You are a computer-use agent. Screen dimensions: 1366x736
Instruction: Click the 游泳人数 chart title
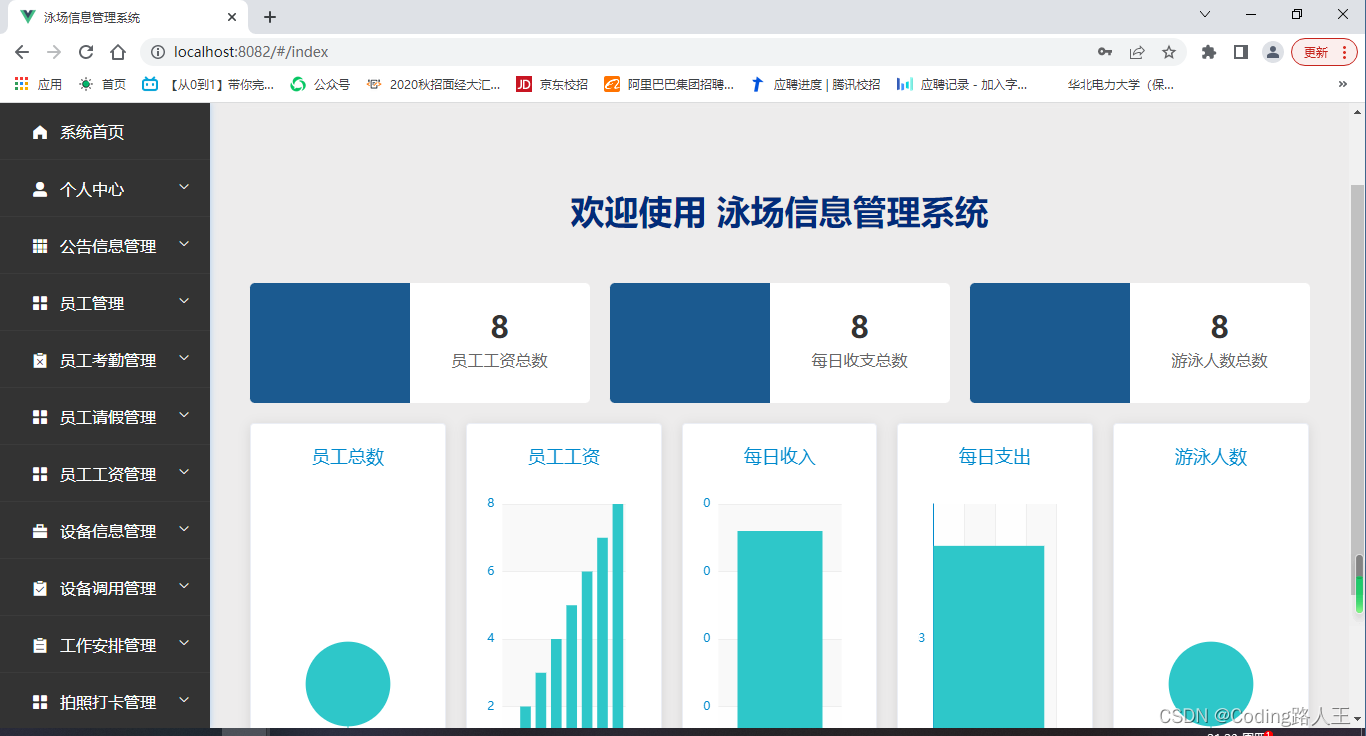pyautogui.click(x=1211, y=457)
